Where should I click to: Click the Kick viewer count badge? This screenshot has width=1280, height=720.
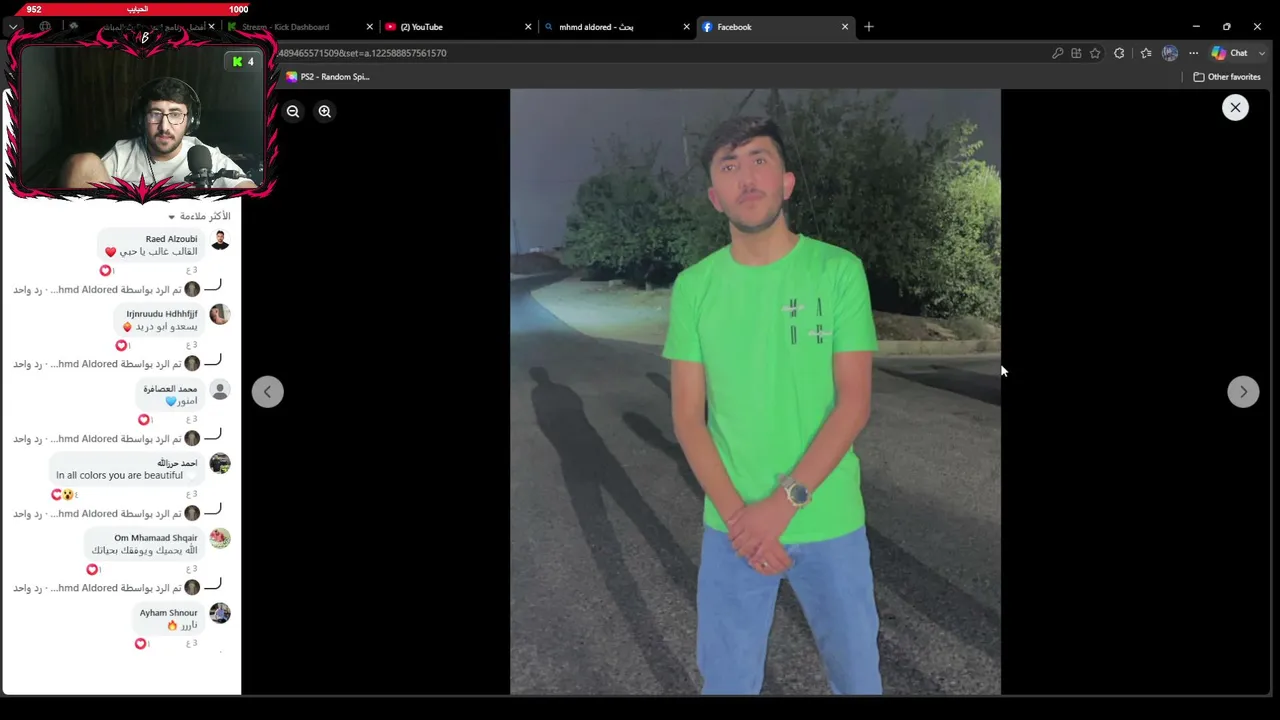click(x=242, y=62)
